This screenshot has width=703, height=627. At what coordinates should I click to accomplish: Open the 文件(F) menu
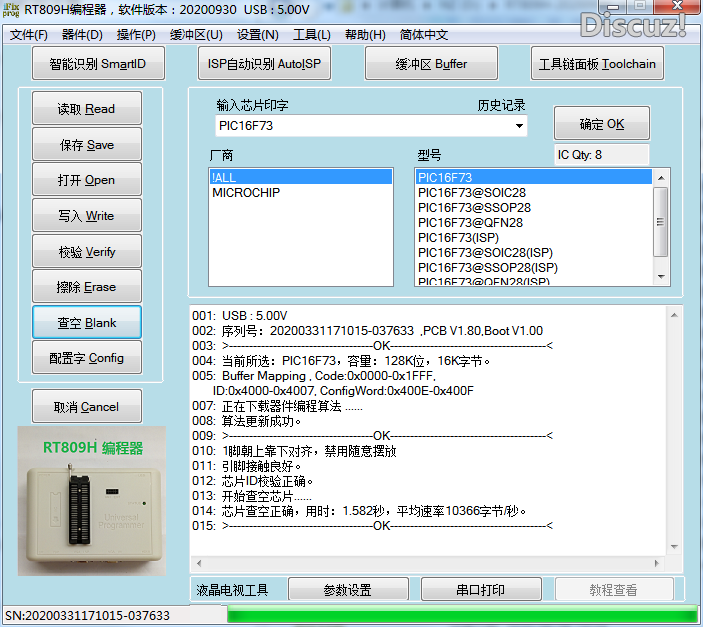[x=29, y=35]
